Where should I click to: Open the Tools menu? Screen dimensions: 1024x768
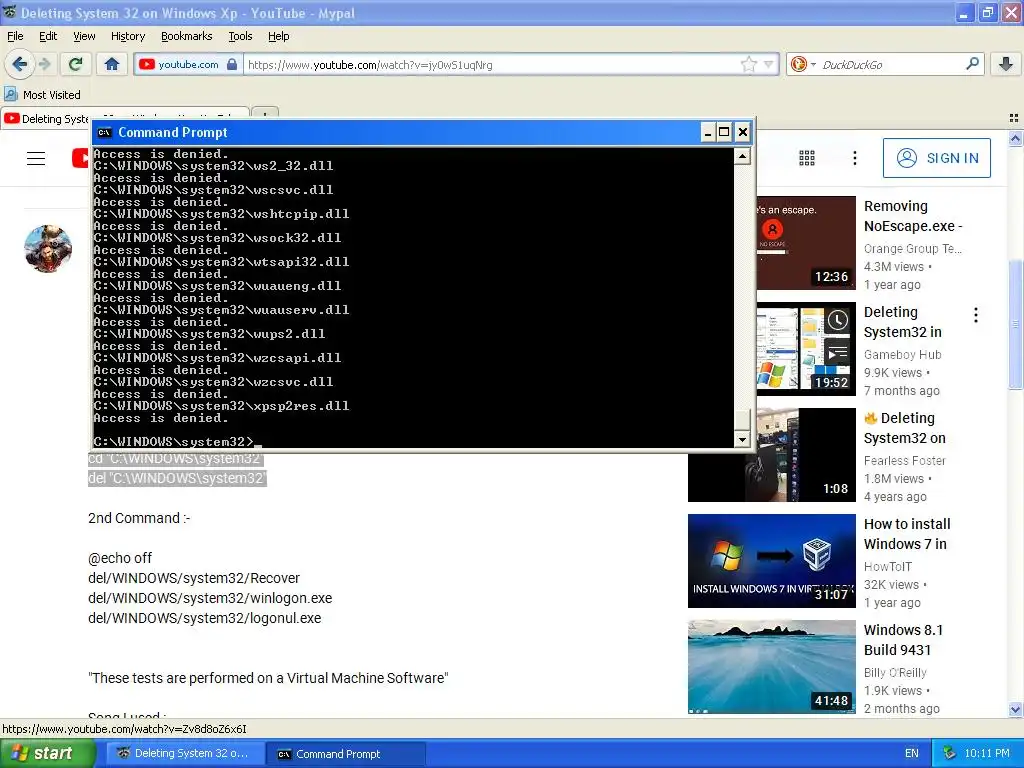click(240, 36)
